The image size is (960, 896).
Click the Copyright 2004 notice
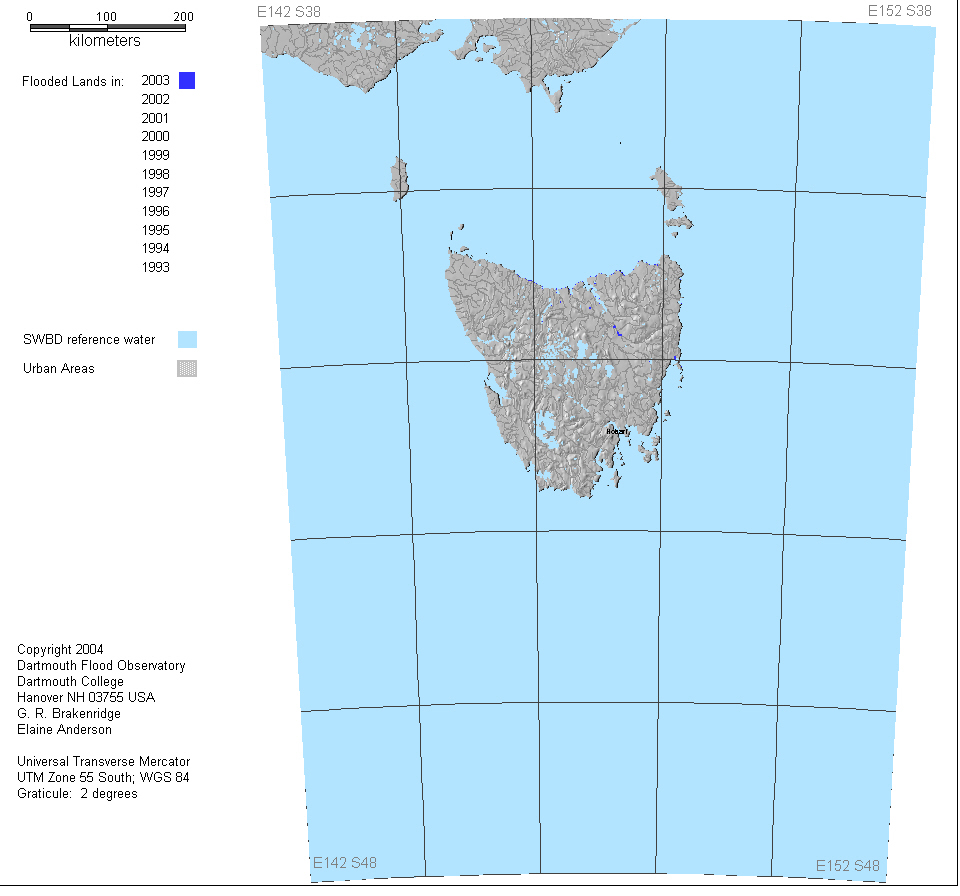[60, 650]
